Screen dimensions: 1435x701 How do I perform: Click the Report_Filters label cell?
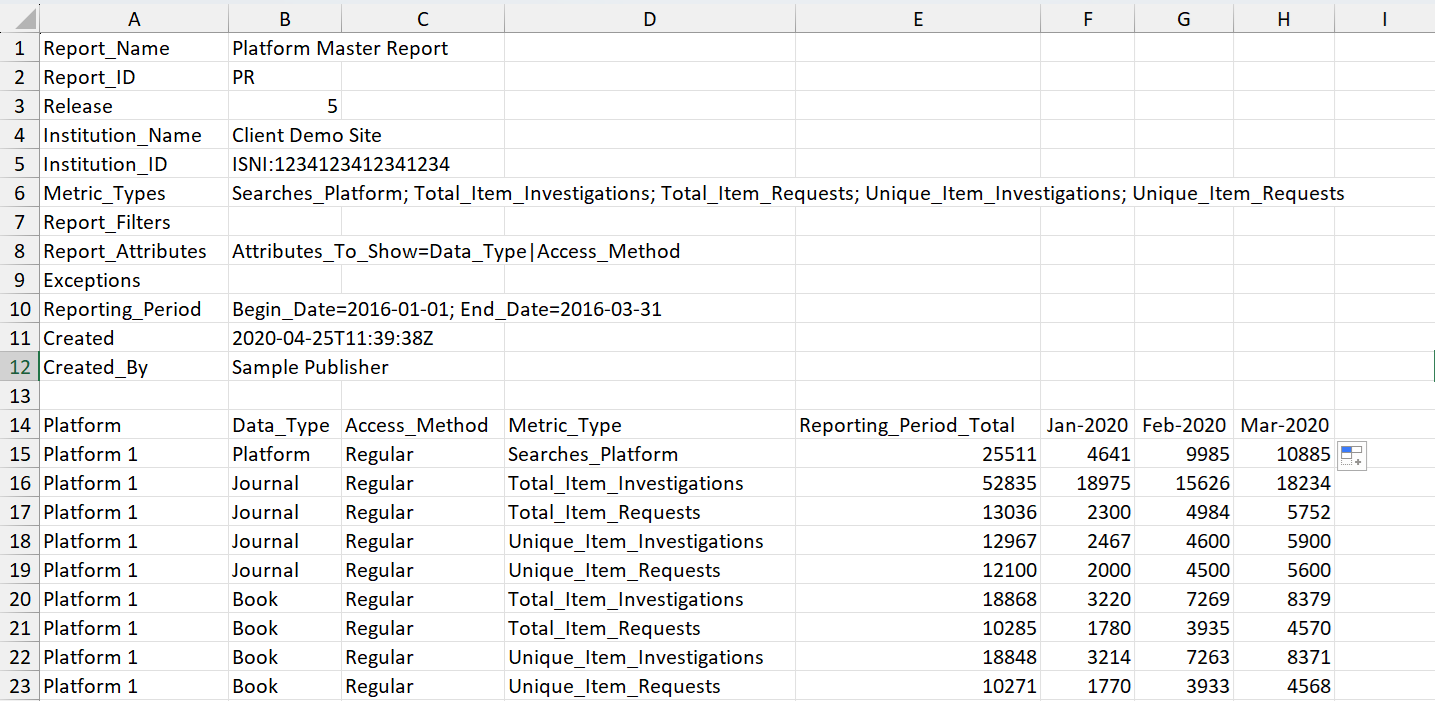pos(134,222)
